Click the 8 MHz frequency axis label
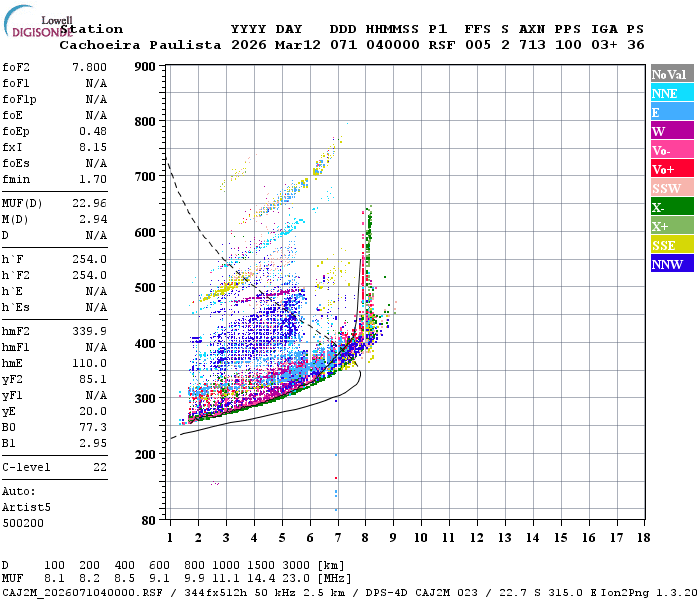700x600 pixels. 365,538
